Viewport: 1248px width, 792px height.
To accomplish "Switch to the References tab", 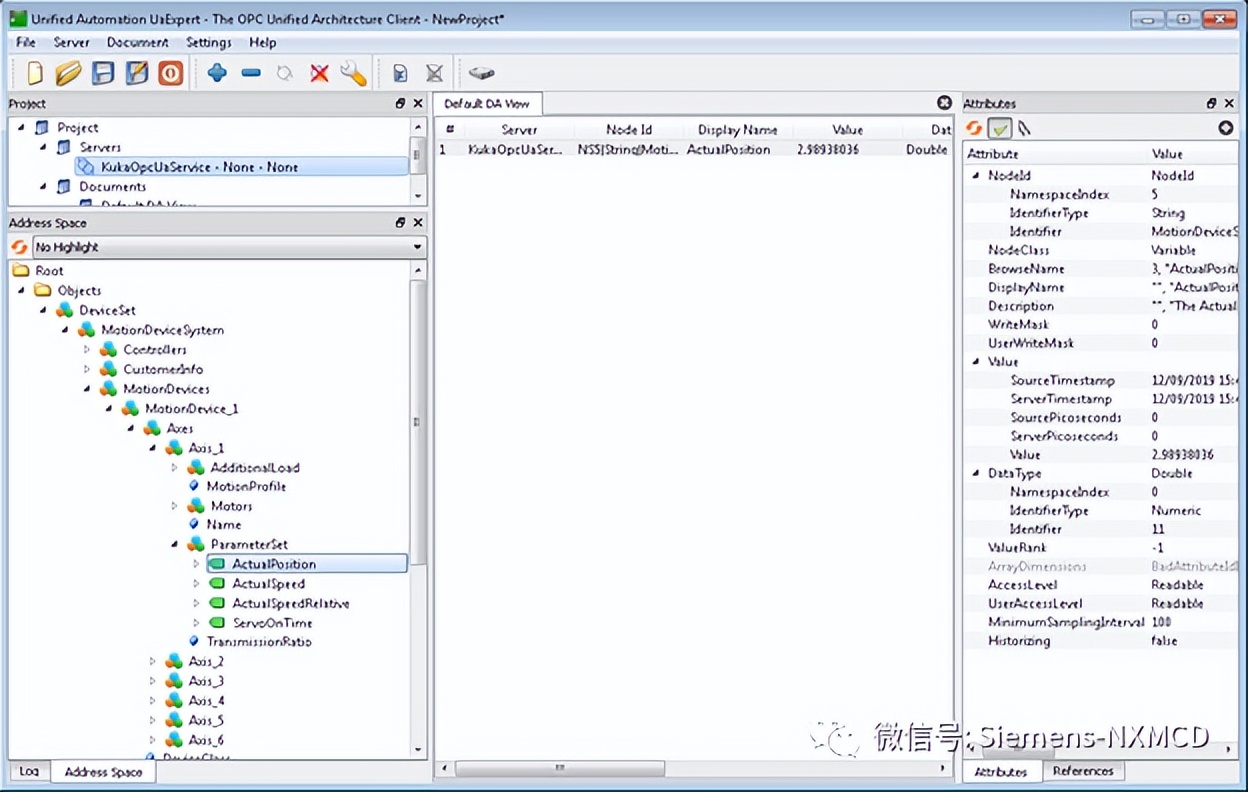I will point(1085,771).
